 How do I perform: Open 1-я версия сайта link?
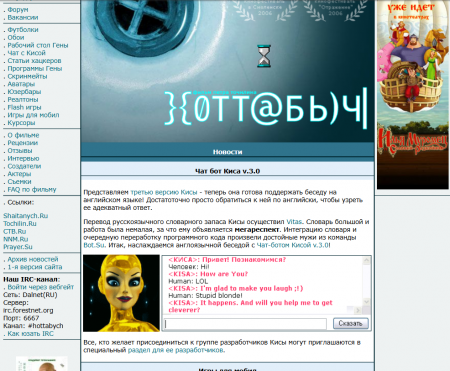pyautogui.click(x=35, y=267)
